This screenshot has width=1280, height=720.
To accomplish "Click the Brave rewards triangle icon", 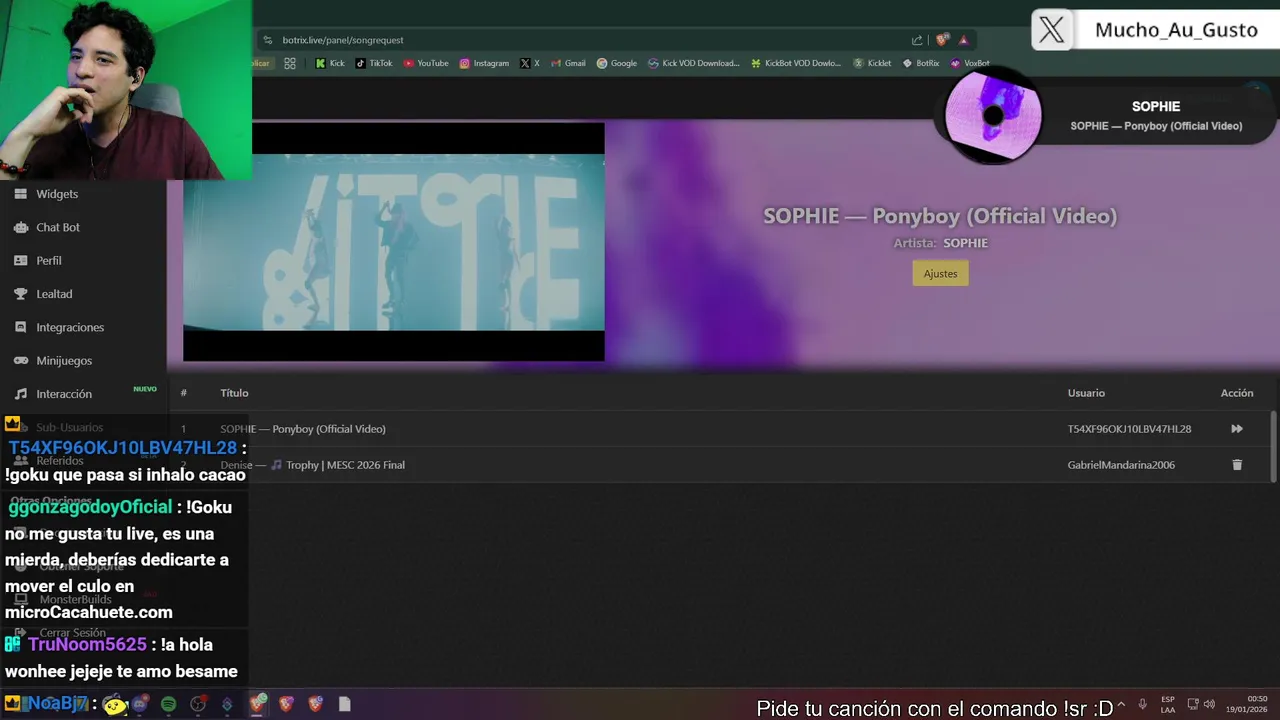I will tap(963, 40).
